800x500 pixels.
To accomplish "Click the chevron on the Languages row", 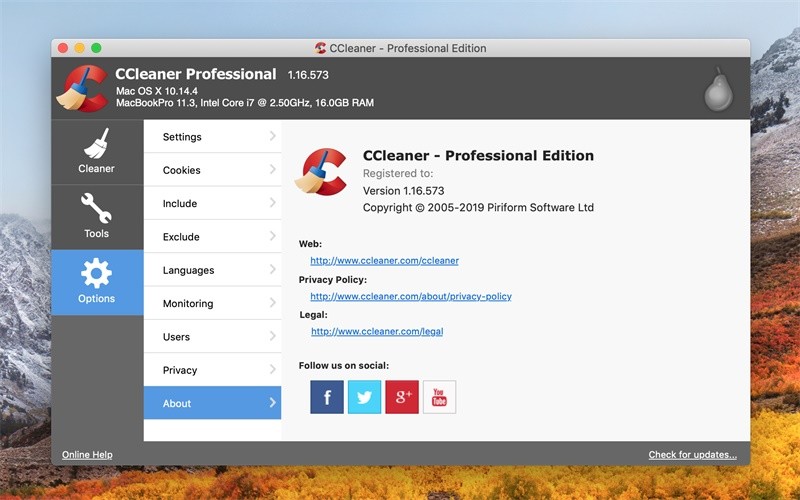I will 272,269.
